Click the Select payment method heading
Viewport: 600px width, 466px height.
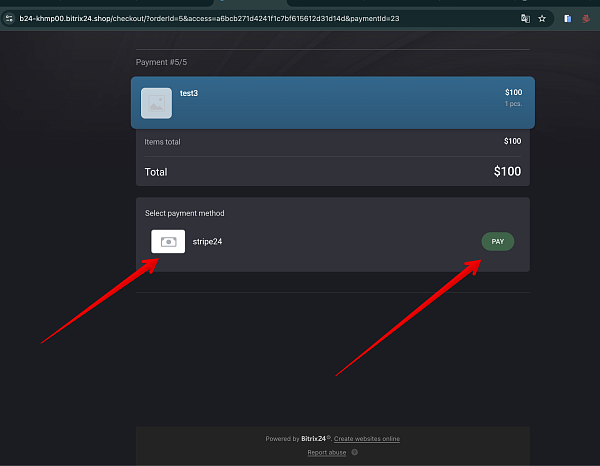[184, 213]
